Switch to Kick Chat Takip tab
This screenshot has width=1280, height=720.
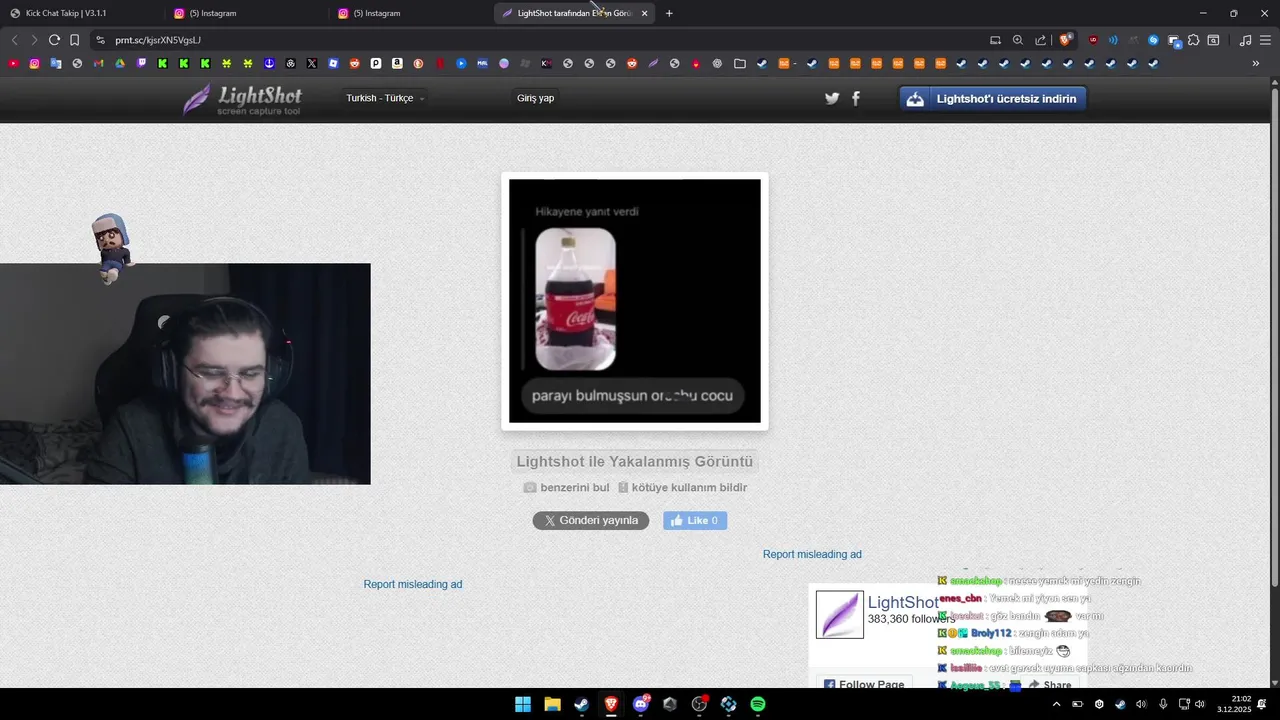pyautogui.click(x=80, y=13)
